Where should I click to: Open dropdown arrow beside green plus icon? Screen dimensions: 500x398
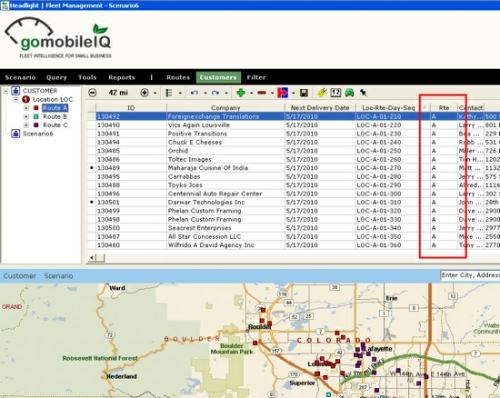click(x=251, y=93)
